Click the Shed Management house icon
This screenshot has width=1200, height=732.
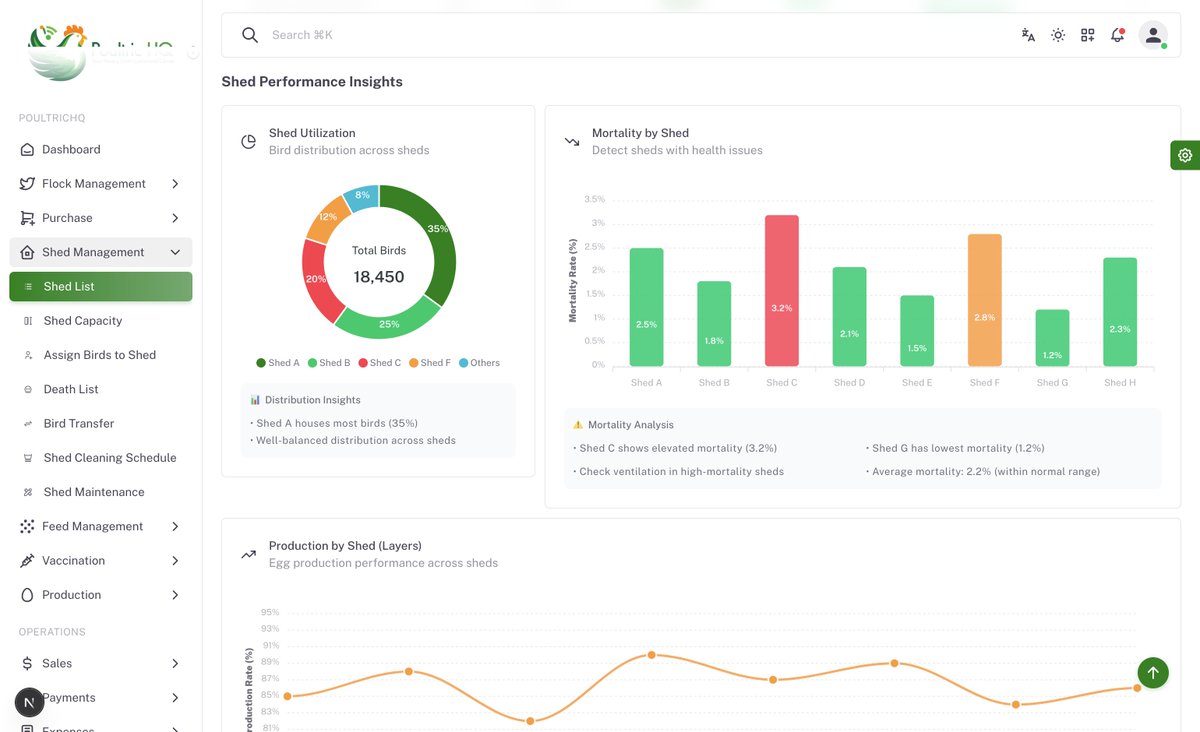click(x=27, y=252)
